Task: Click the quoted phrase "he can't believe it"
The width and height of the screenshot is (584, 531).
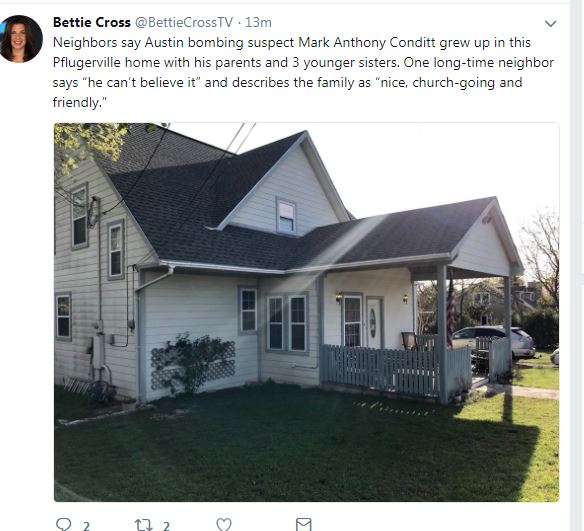Action: pyautogui.click(x=142, y=82)
